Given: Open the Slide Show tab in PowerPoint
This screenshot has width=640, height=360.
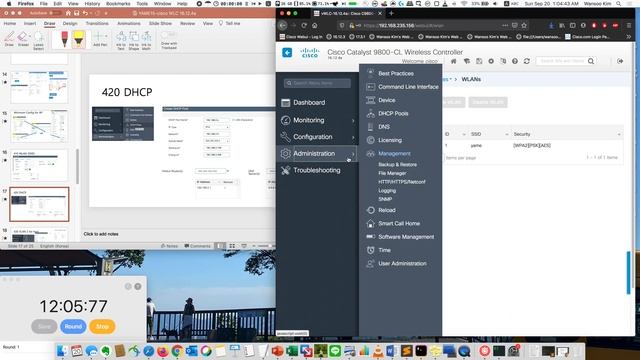Looking at the screenshot, I should (160, 24).
